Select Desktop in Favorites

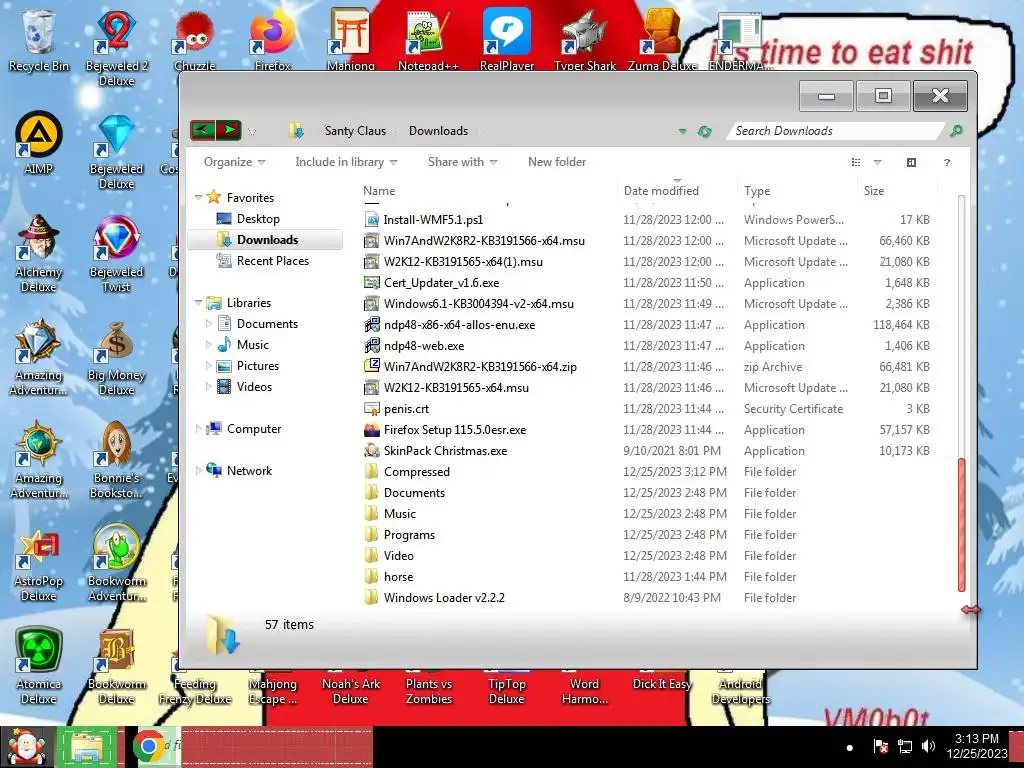pyautogui.click(x=258, y=219)
